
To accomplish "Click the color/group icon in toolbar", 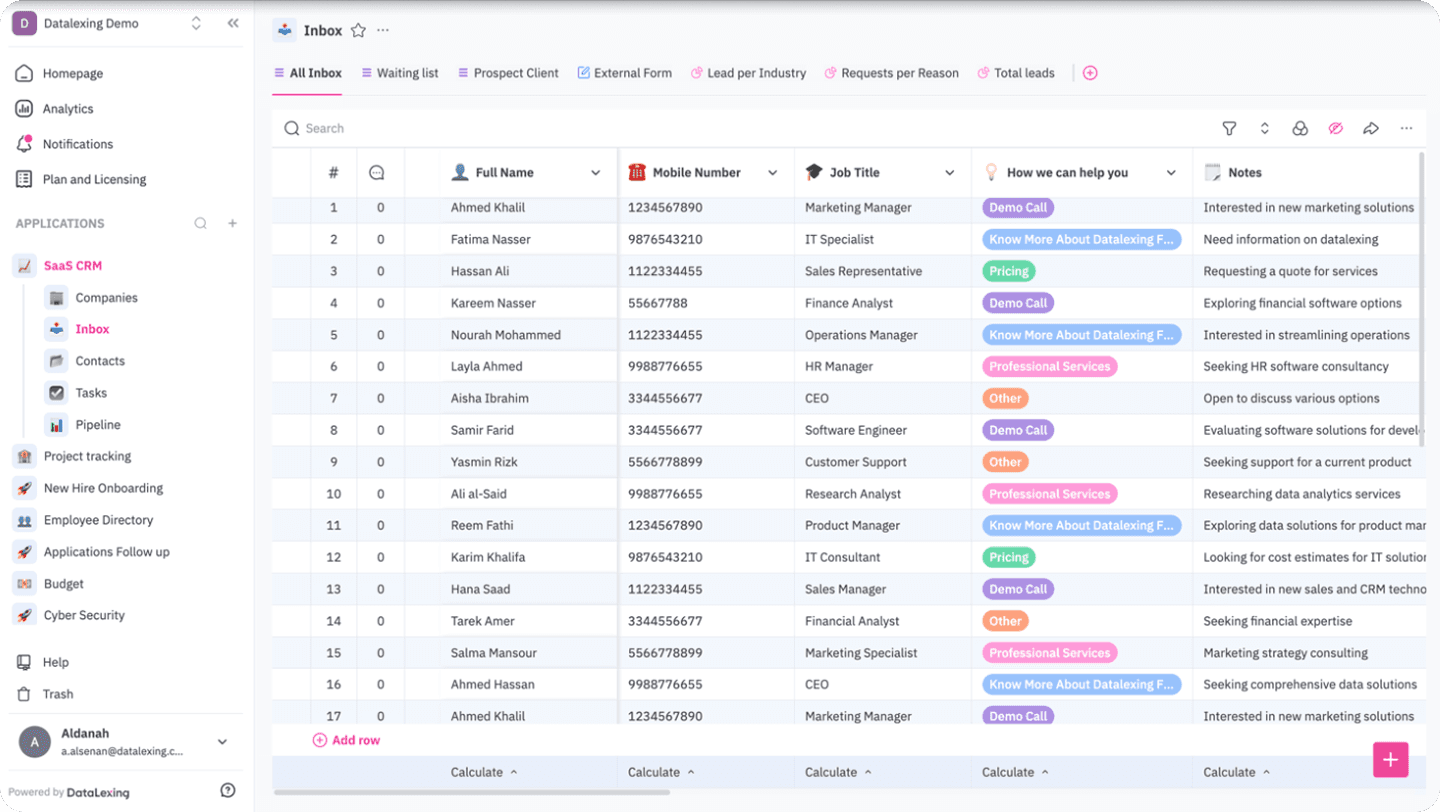I will tap(1300, 128).
